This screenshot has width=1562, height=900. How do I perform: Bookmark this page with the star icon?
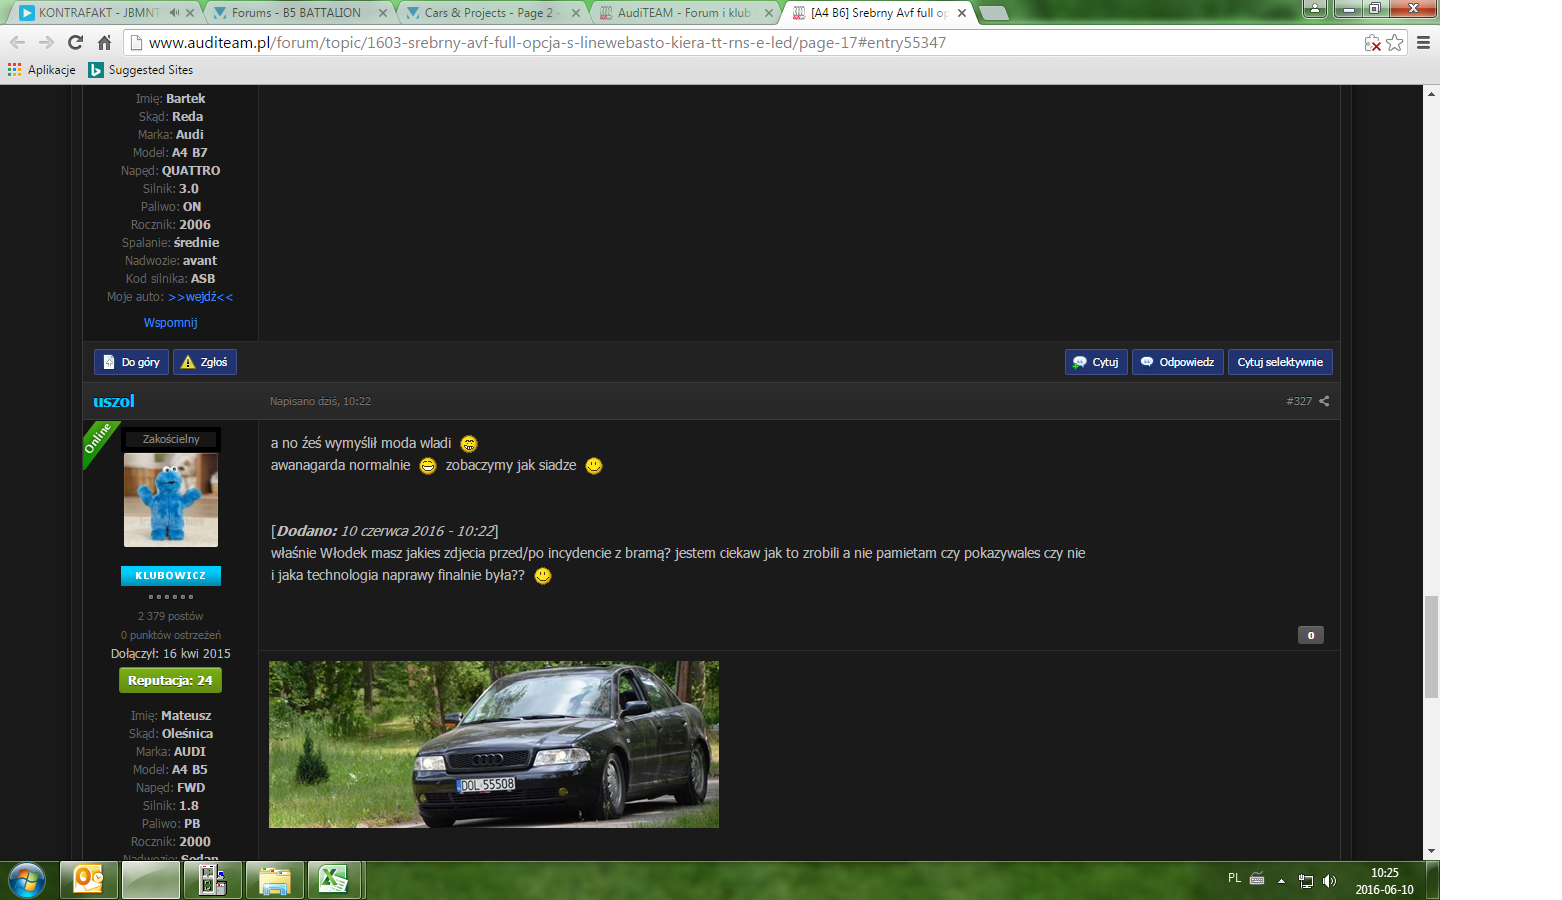1394,43
